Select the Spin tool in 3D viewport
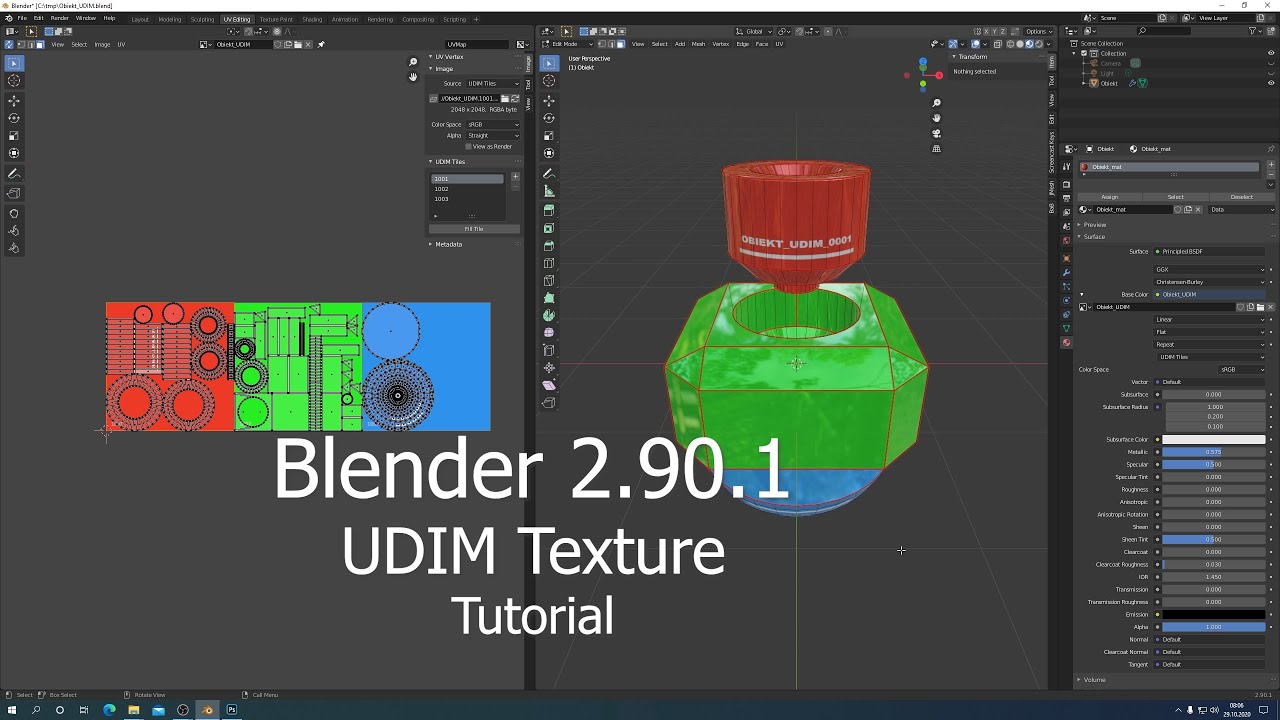The image size is (1280, 720). (549, 316)
